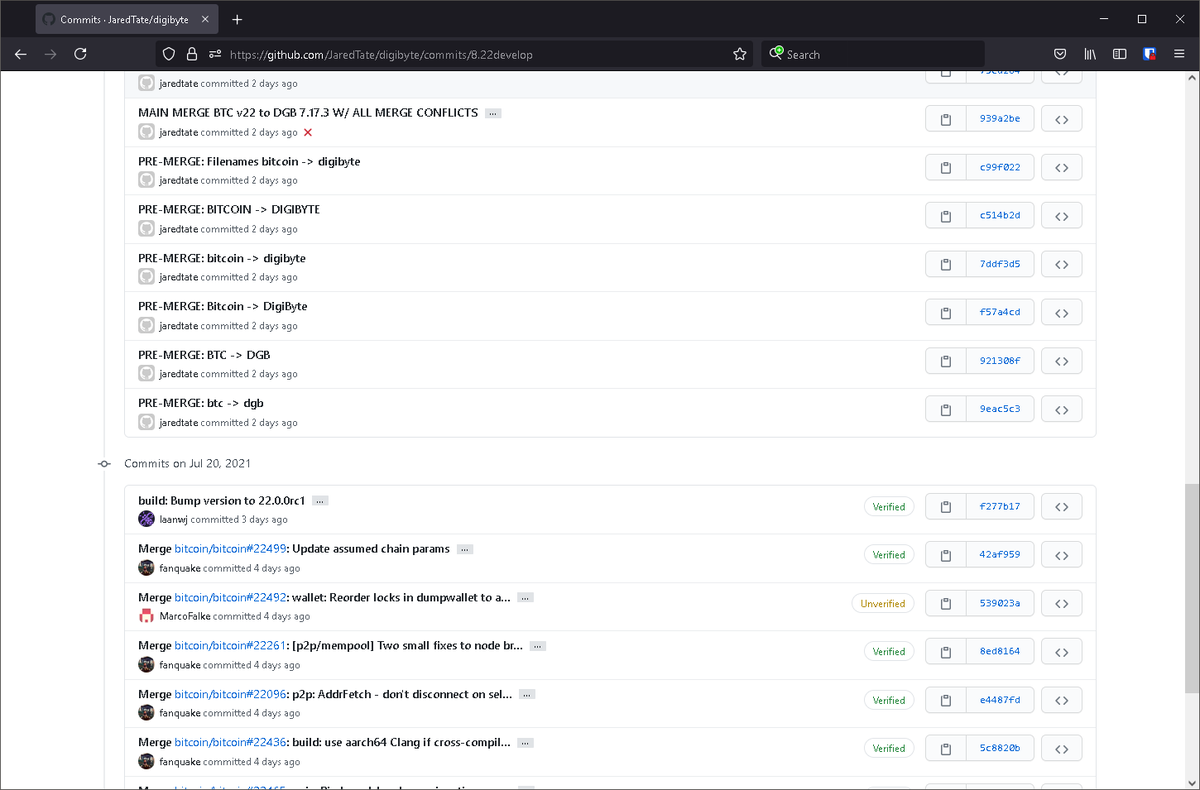The image size is (1200, 790).
Task: Expand bitcoin#22261 commit description ellipsis
Action: (538, 646)
